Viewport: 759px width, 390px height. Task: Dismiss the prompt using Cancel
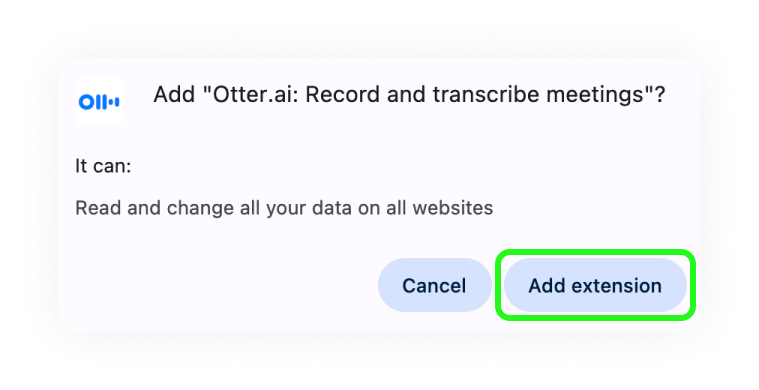(434, 285)
